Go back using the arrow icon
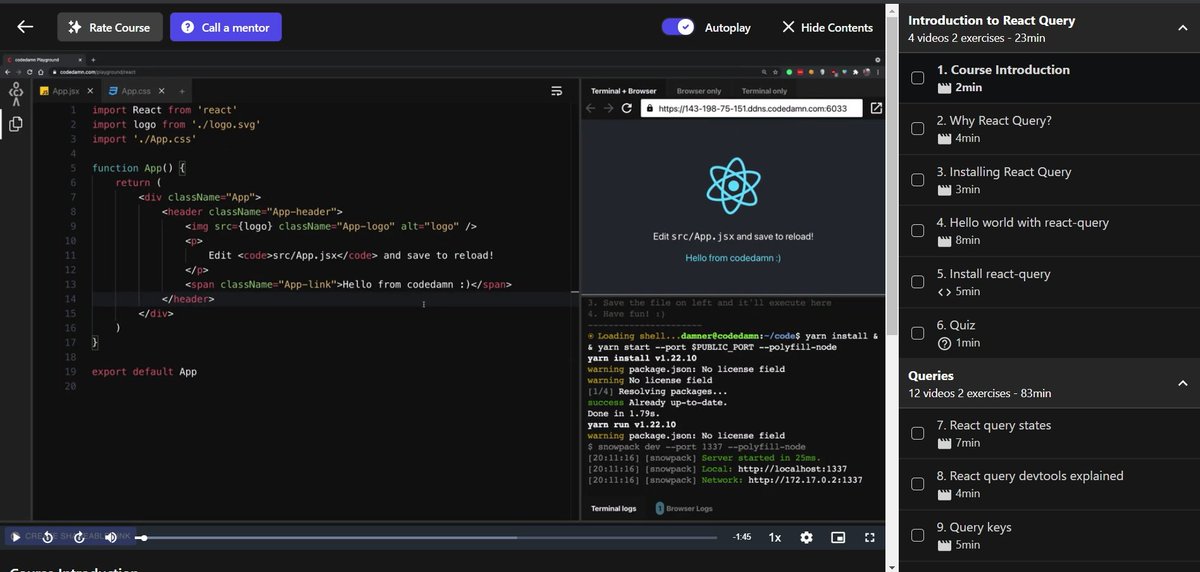This screenshot has height=572, width=1200. tap(25, 28)
